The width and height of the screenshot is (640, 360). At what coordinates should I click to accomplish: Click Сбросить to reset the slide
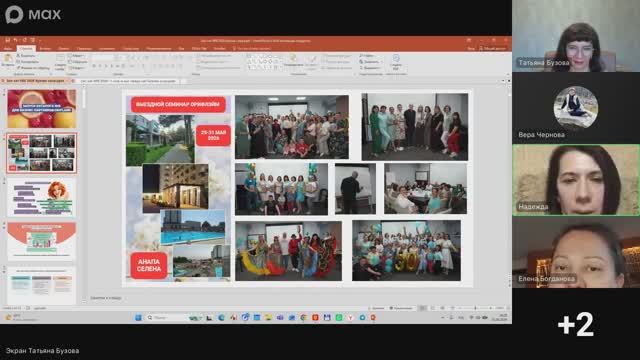coord(78,62)
